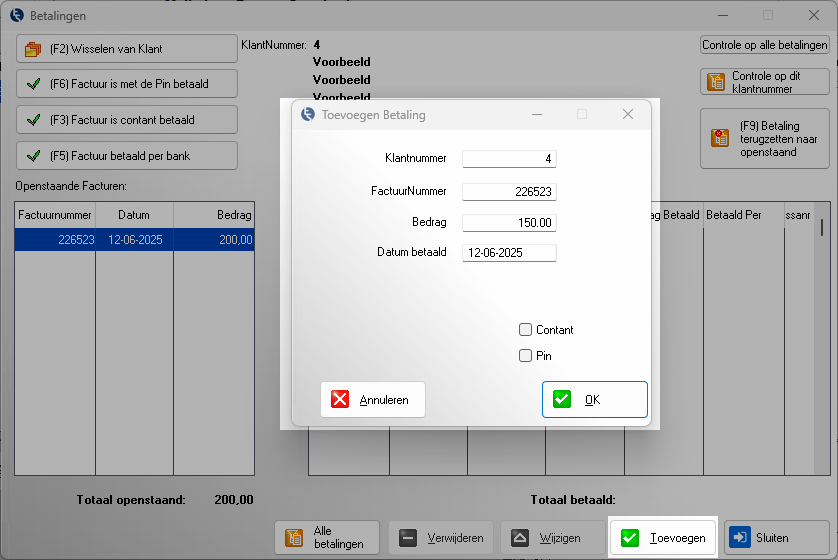The width and height of the screenshot is (838, 560).
Task: Select the amount cell 200,00 in the invoice row
Action: (214, 239)
